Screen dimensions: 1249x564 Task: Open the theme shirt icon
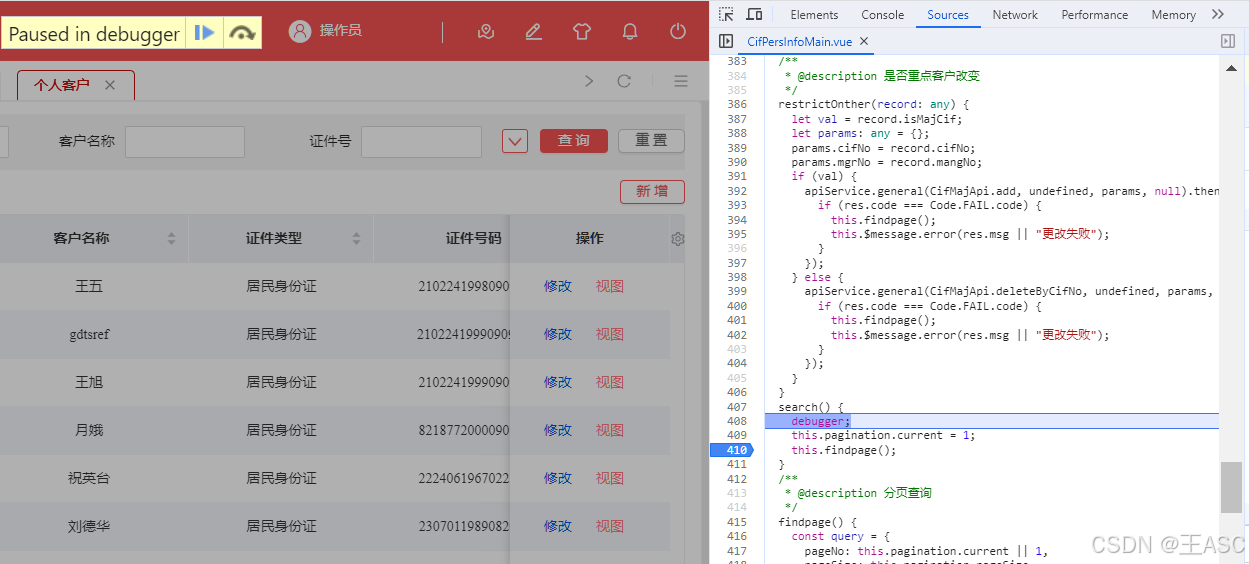(x=582, y=31)
